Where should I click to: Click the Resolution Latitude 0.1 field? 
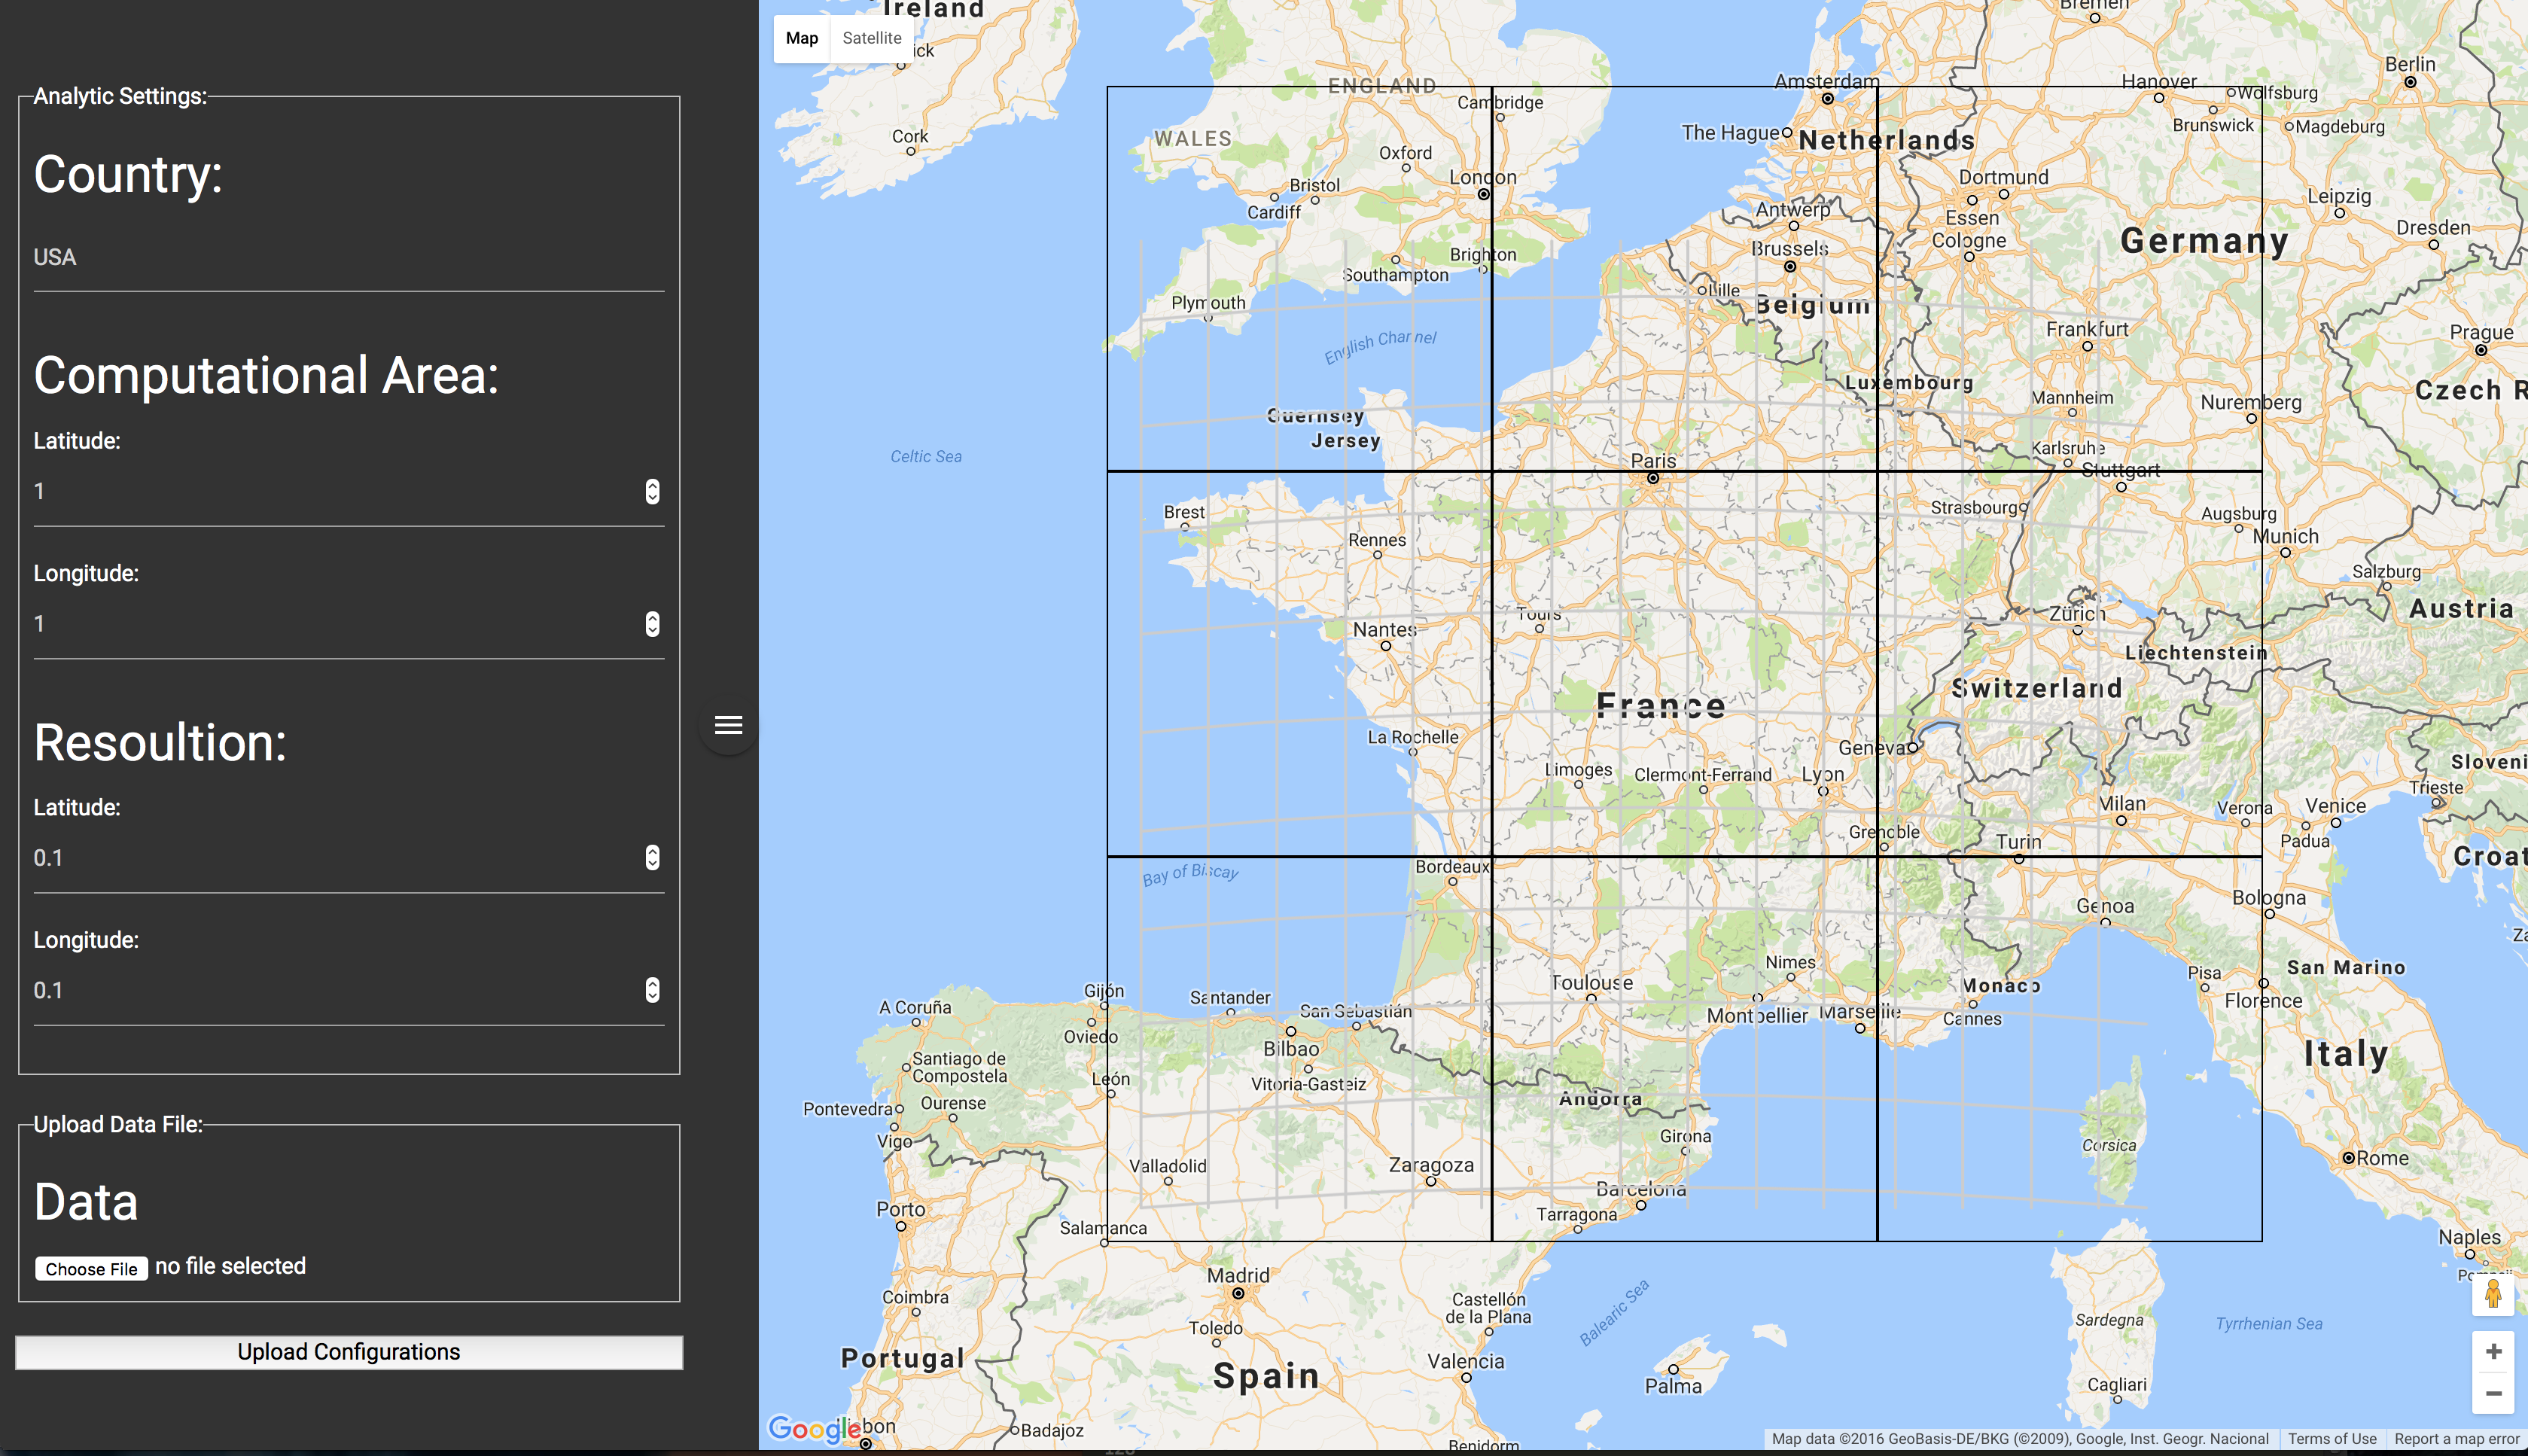330,858
